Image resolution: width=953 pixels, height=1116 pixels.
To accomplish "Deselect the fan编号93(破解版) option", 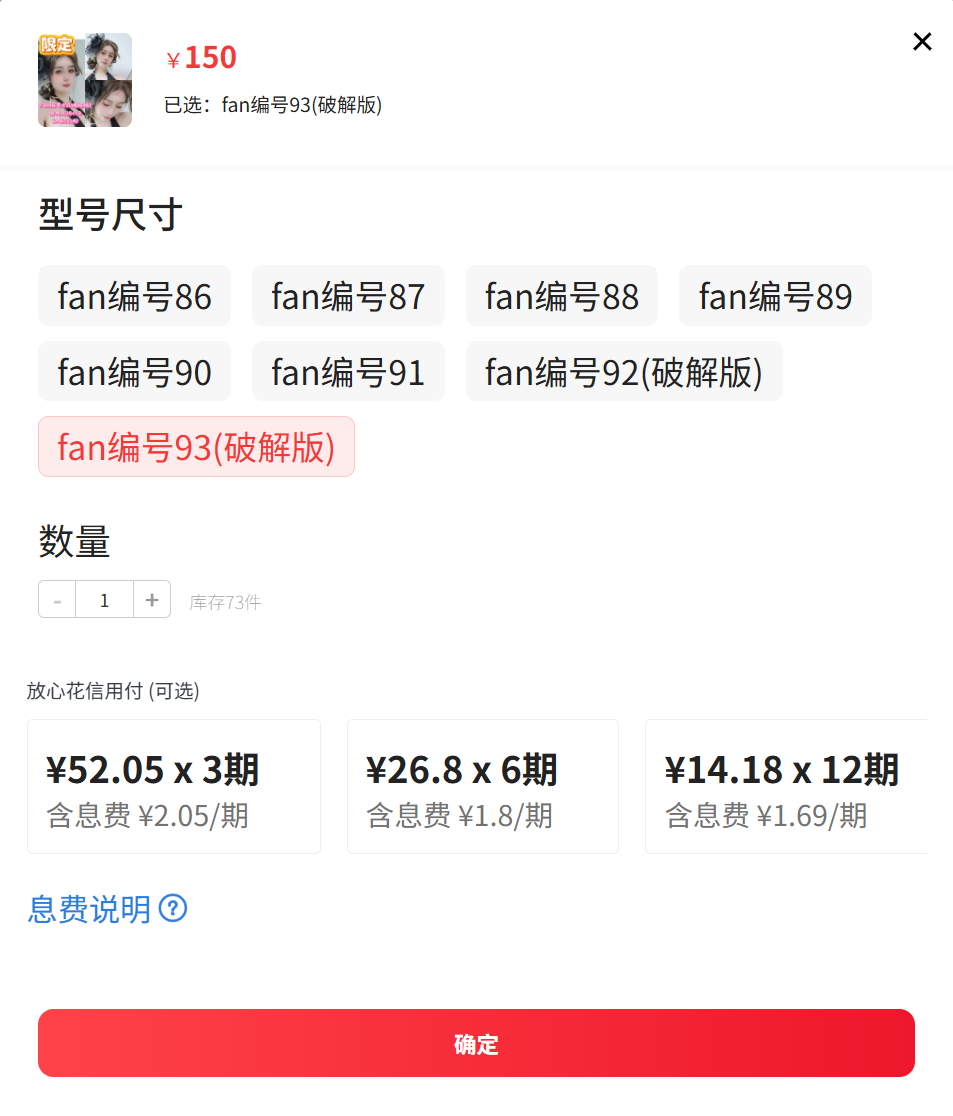I will (196, 446).
